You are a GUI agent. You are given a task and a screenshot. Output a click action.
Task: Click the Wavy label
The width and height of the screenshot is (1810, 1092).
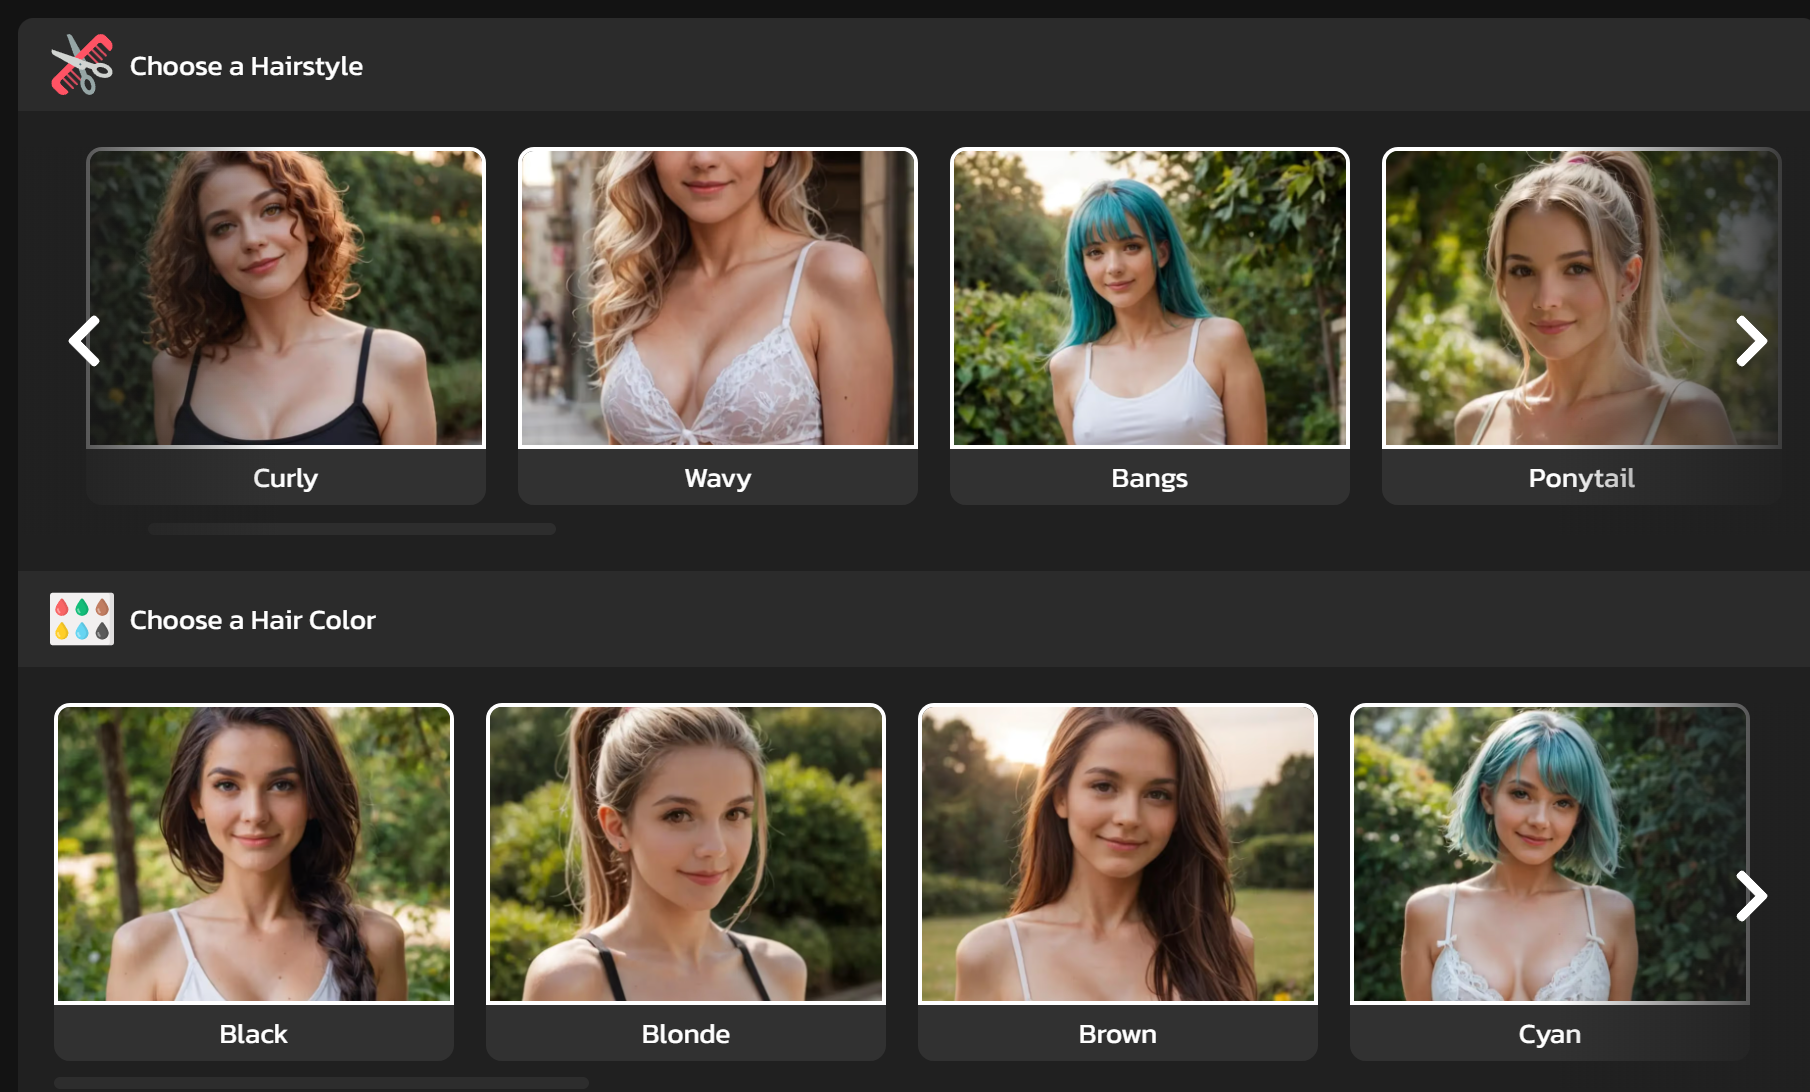(718, 478)
